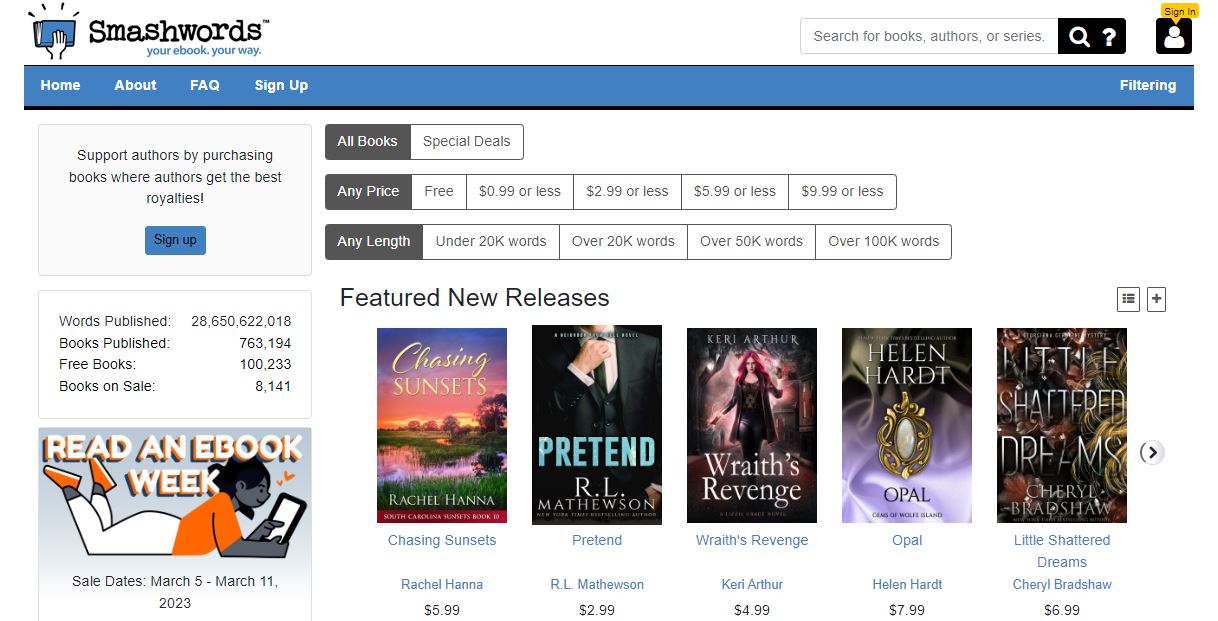Select the Special Deals filter
The width and height of the screenshot is (1218, 621).
[x=467, y=142]
